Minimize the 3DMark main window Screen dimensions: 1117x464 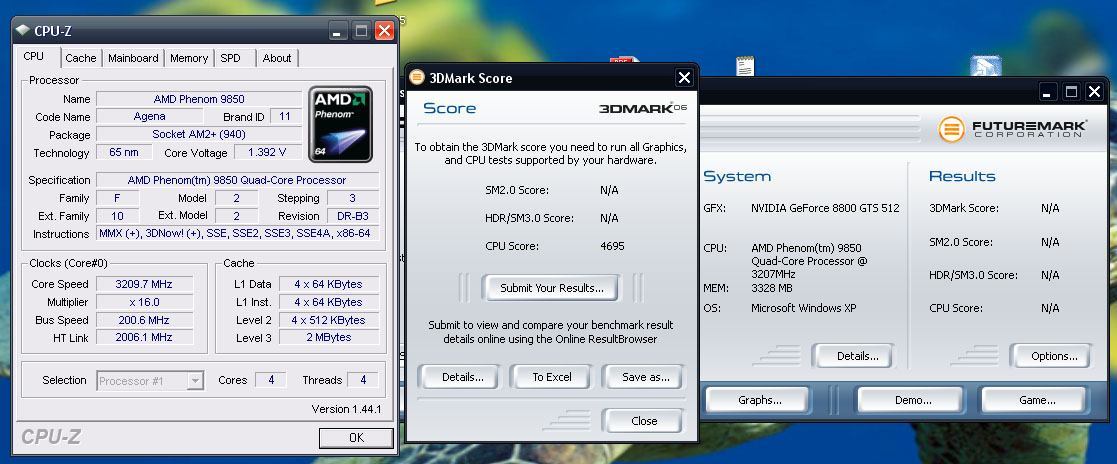coord(1047,92)
